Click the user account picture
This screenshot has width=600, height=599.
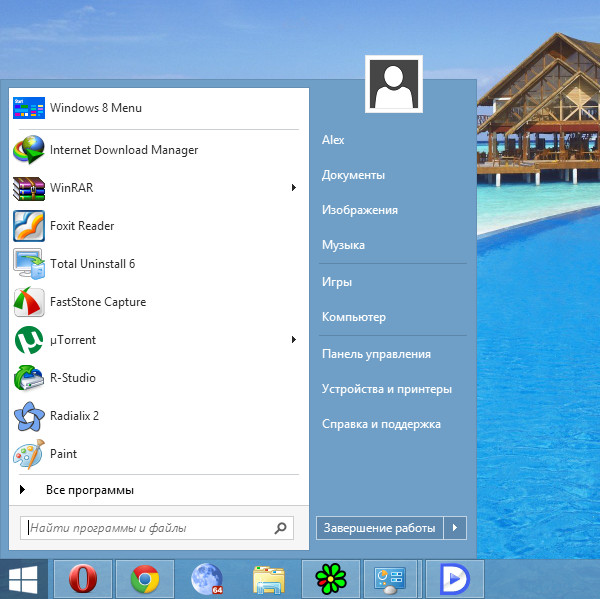click(x=394, y=83)
